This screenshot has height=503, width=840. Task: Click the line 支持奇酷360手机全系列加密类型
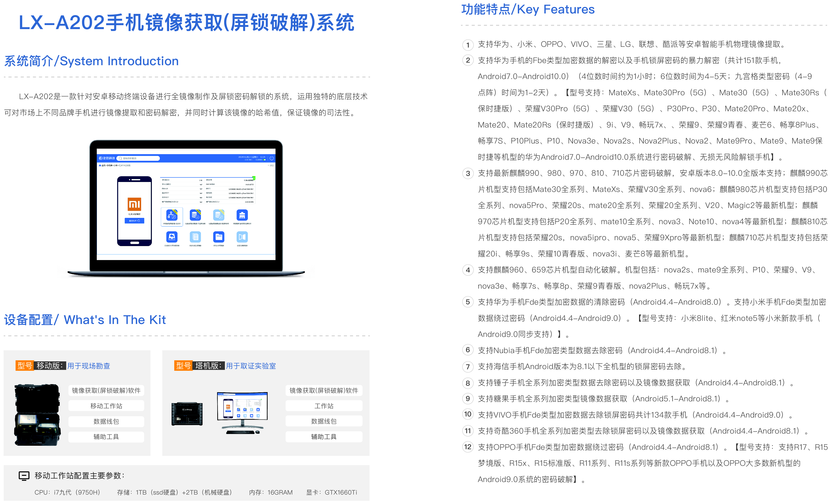[x=643, y=431]
